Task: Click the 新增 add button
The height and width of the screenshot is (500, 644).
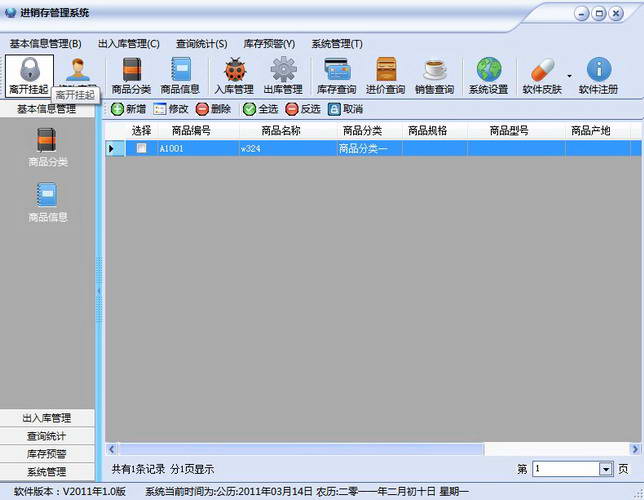Action: [128, 109]
